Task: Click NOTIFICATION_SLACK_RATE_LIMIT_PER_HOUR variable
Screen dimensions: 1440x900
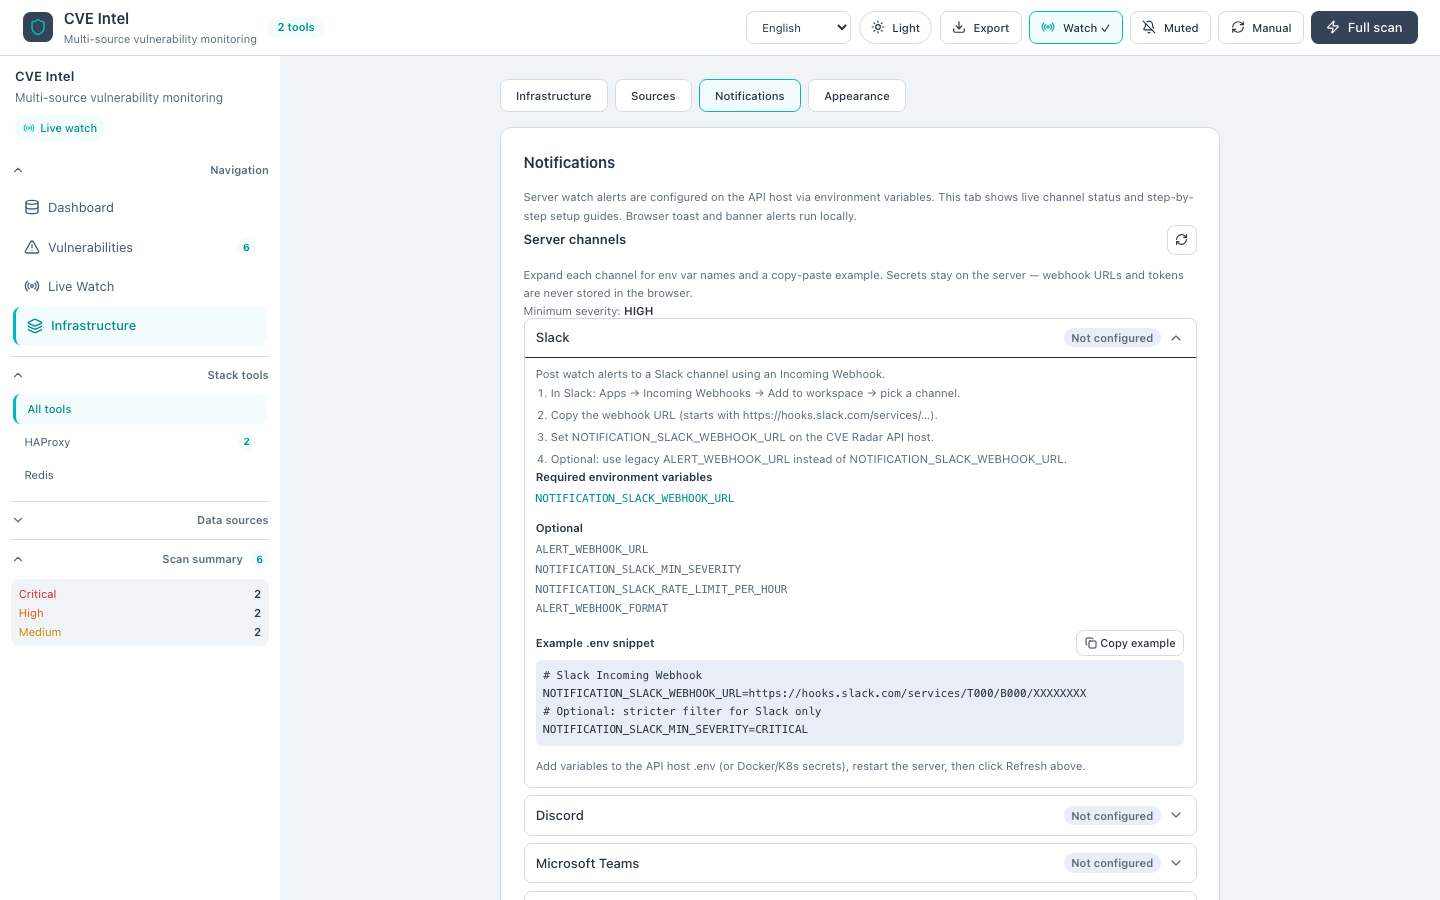Action: click(x=661, y=589)
